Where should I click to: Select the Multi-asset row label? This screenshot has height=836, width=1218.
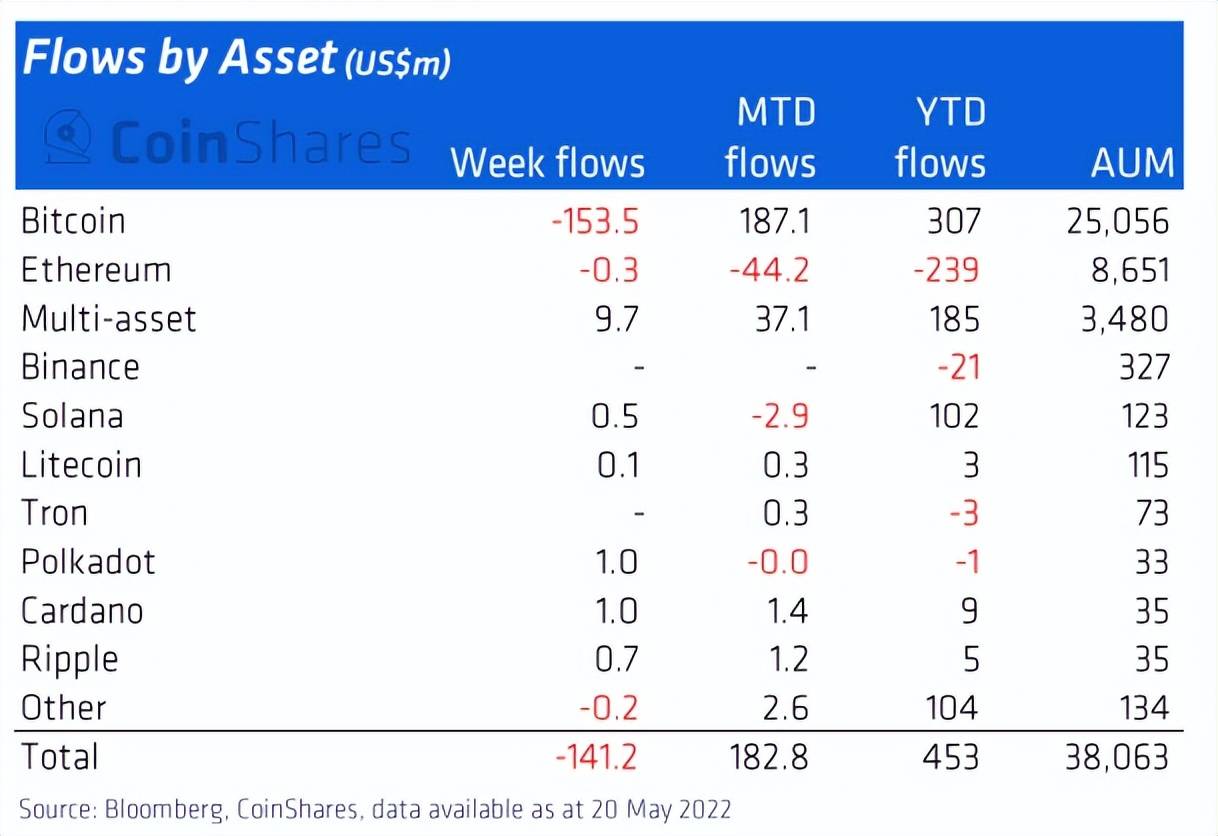point(109,319)
